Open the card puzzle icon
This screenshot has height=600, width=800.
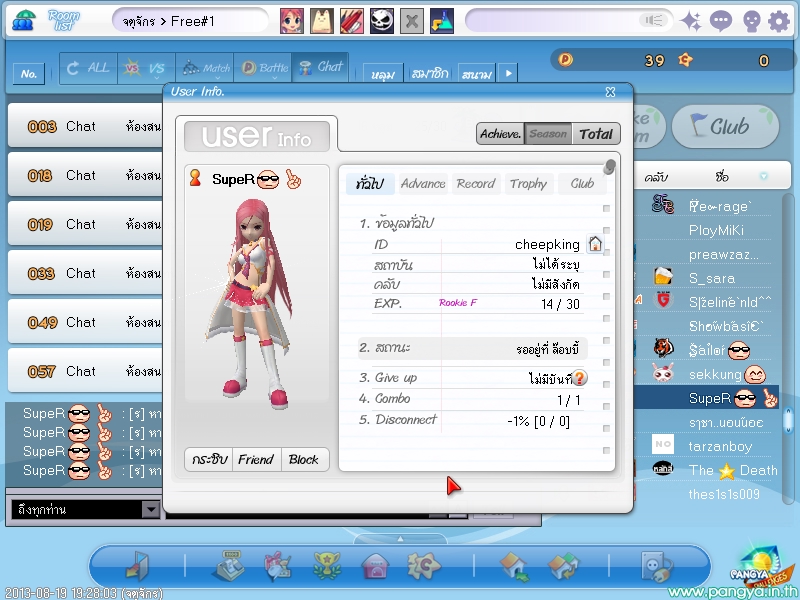click(x=423, y=566)
